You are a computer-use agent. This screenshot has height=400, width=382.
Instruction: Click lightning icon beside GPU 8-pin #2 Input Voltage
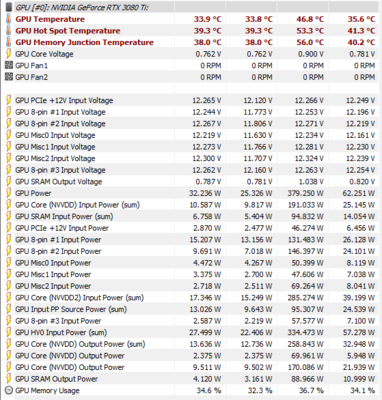click(9, 124)
